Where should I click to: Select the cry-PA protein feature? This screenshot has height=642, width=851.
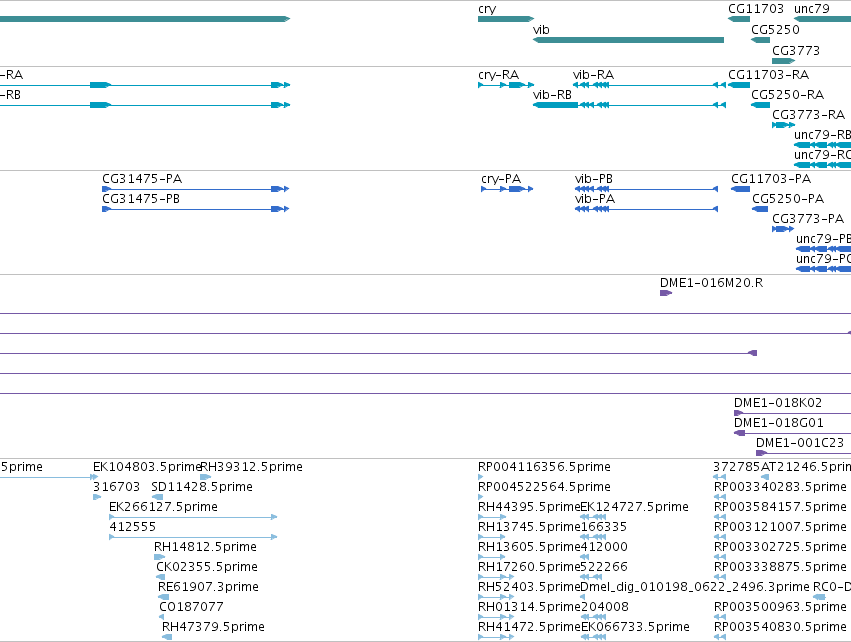(507, 189)
